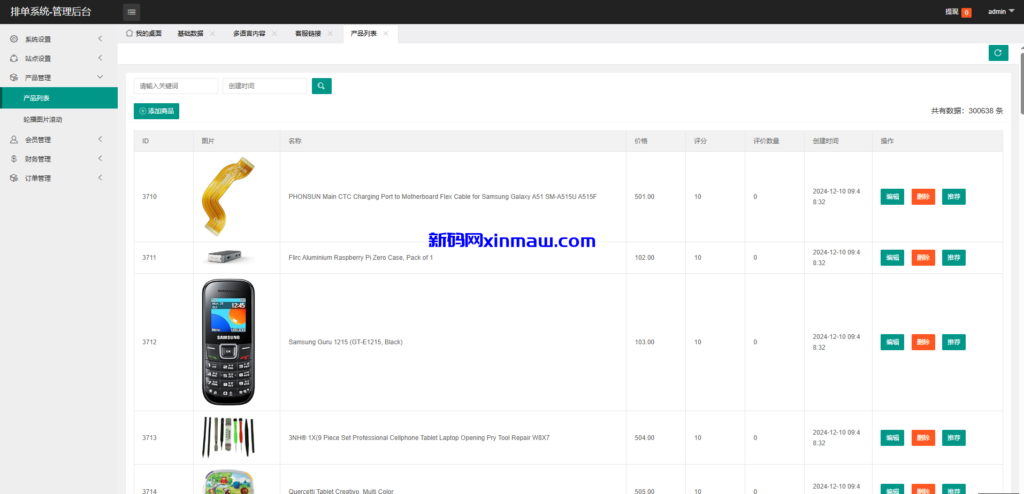
Task: Click the 提现 notification badge
Action: [x=965, y=12]
